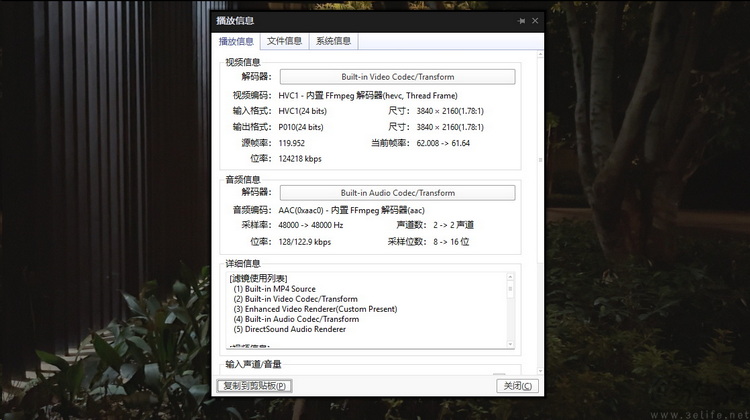Screen dimensions: 750x420
Task: Open the 系统信息 tab
Action: [x=333, y=41]
